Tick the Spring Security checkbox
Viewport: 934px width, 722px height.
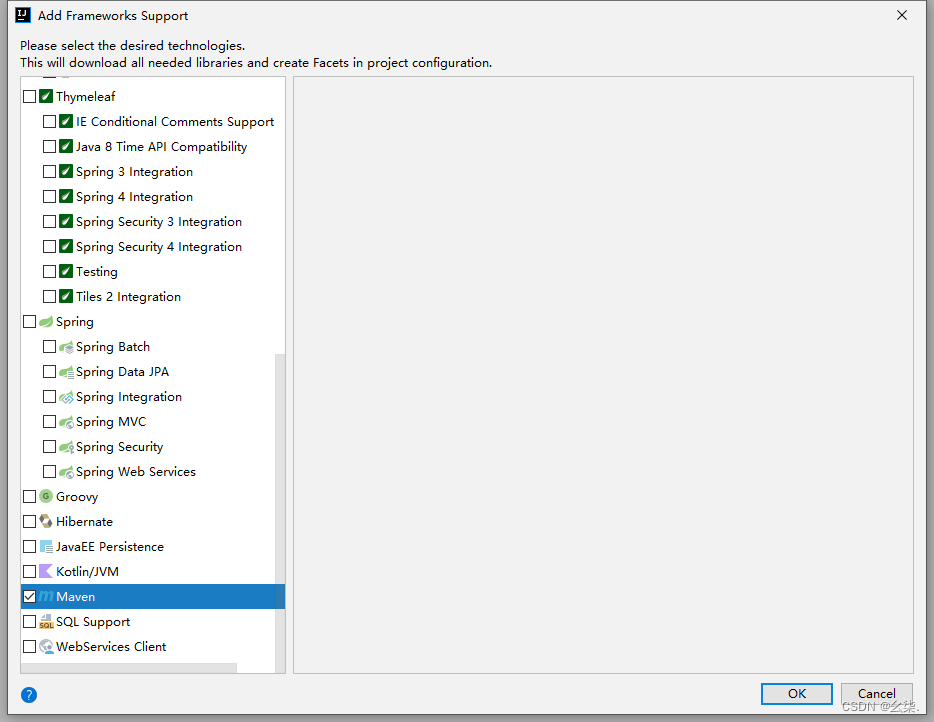coord(49,447)
